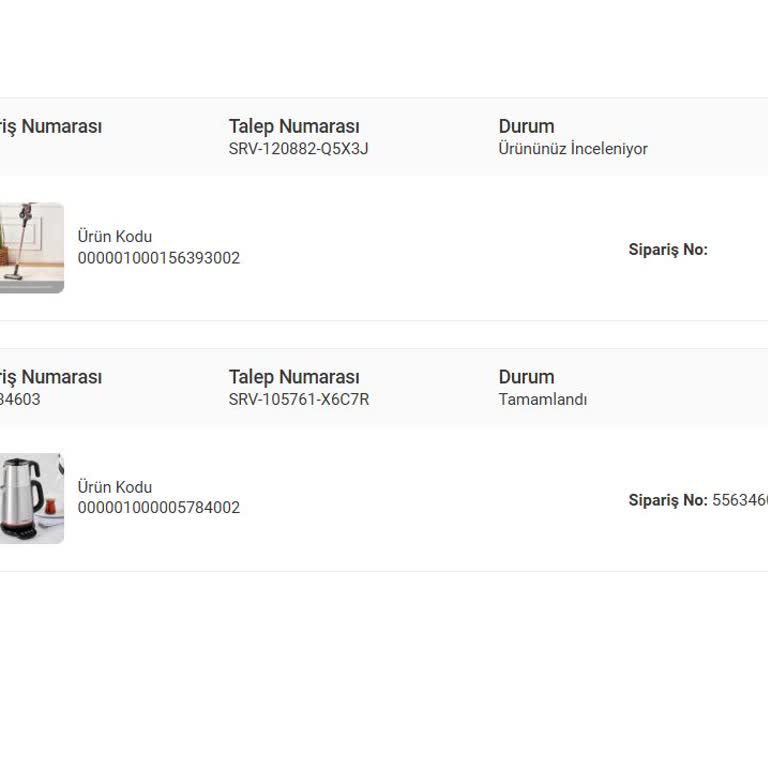
Task: Click "Durum" header above "Ürününüz İnceleniyor"
Action: 526,127
